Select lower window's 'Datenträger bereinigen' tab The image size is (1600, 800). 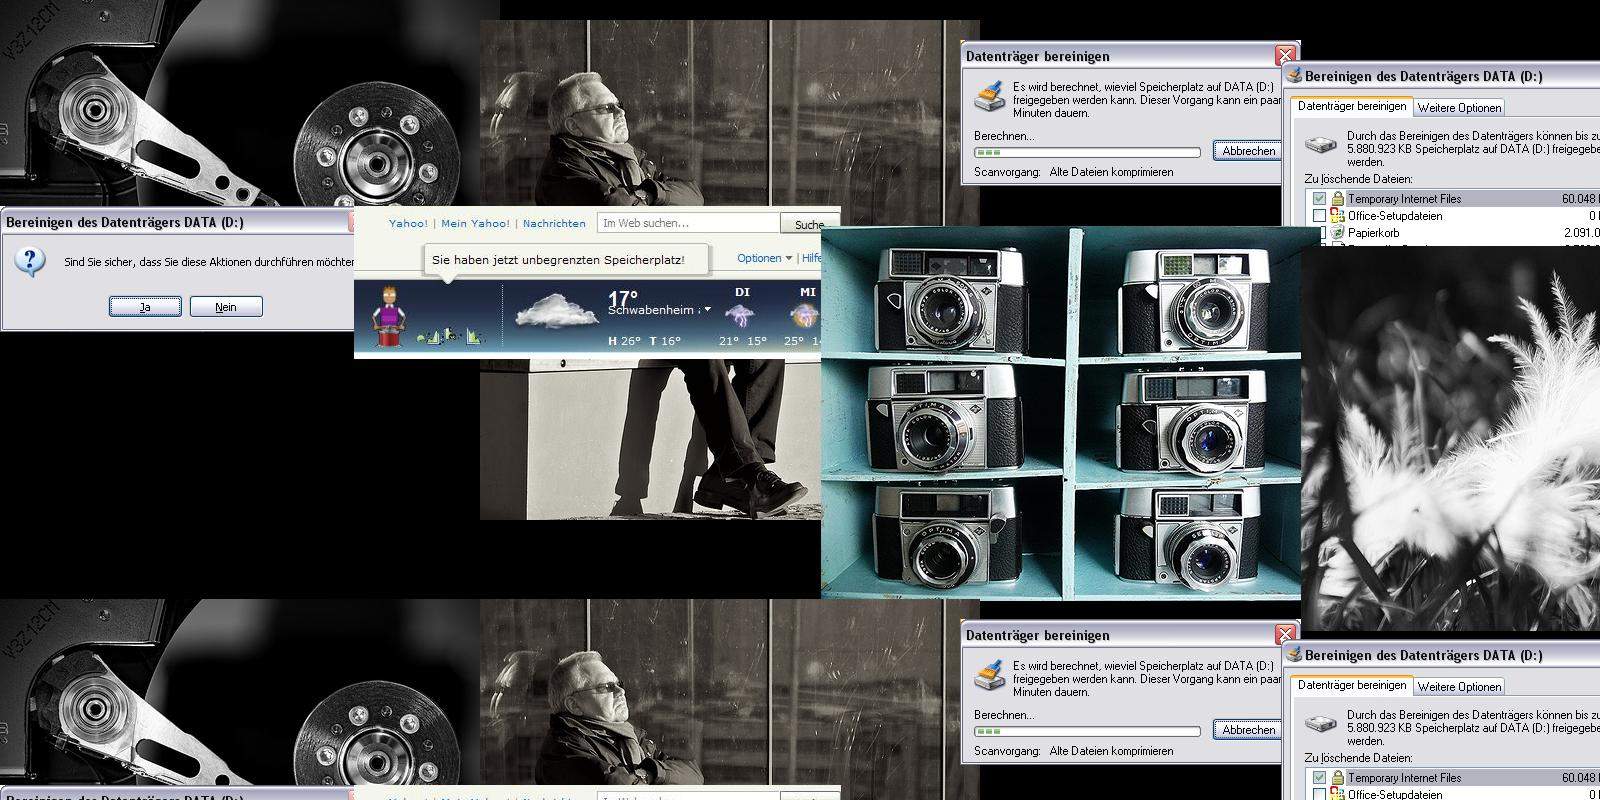(x=1352, y=685)
